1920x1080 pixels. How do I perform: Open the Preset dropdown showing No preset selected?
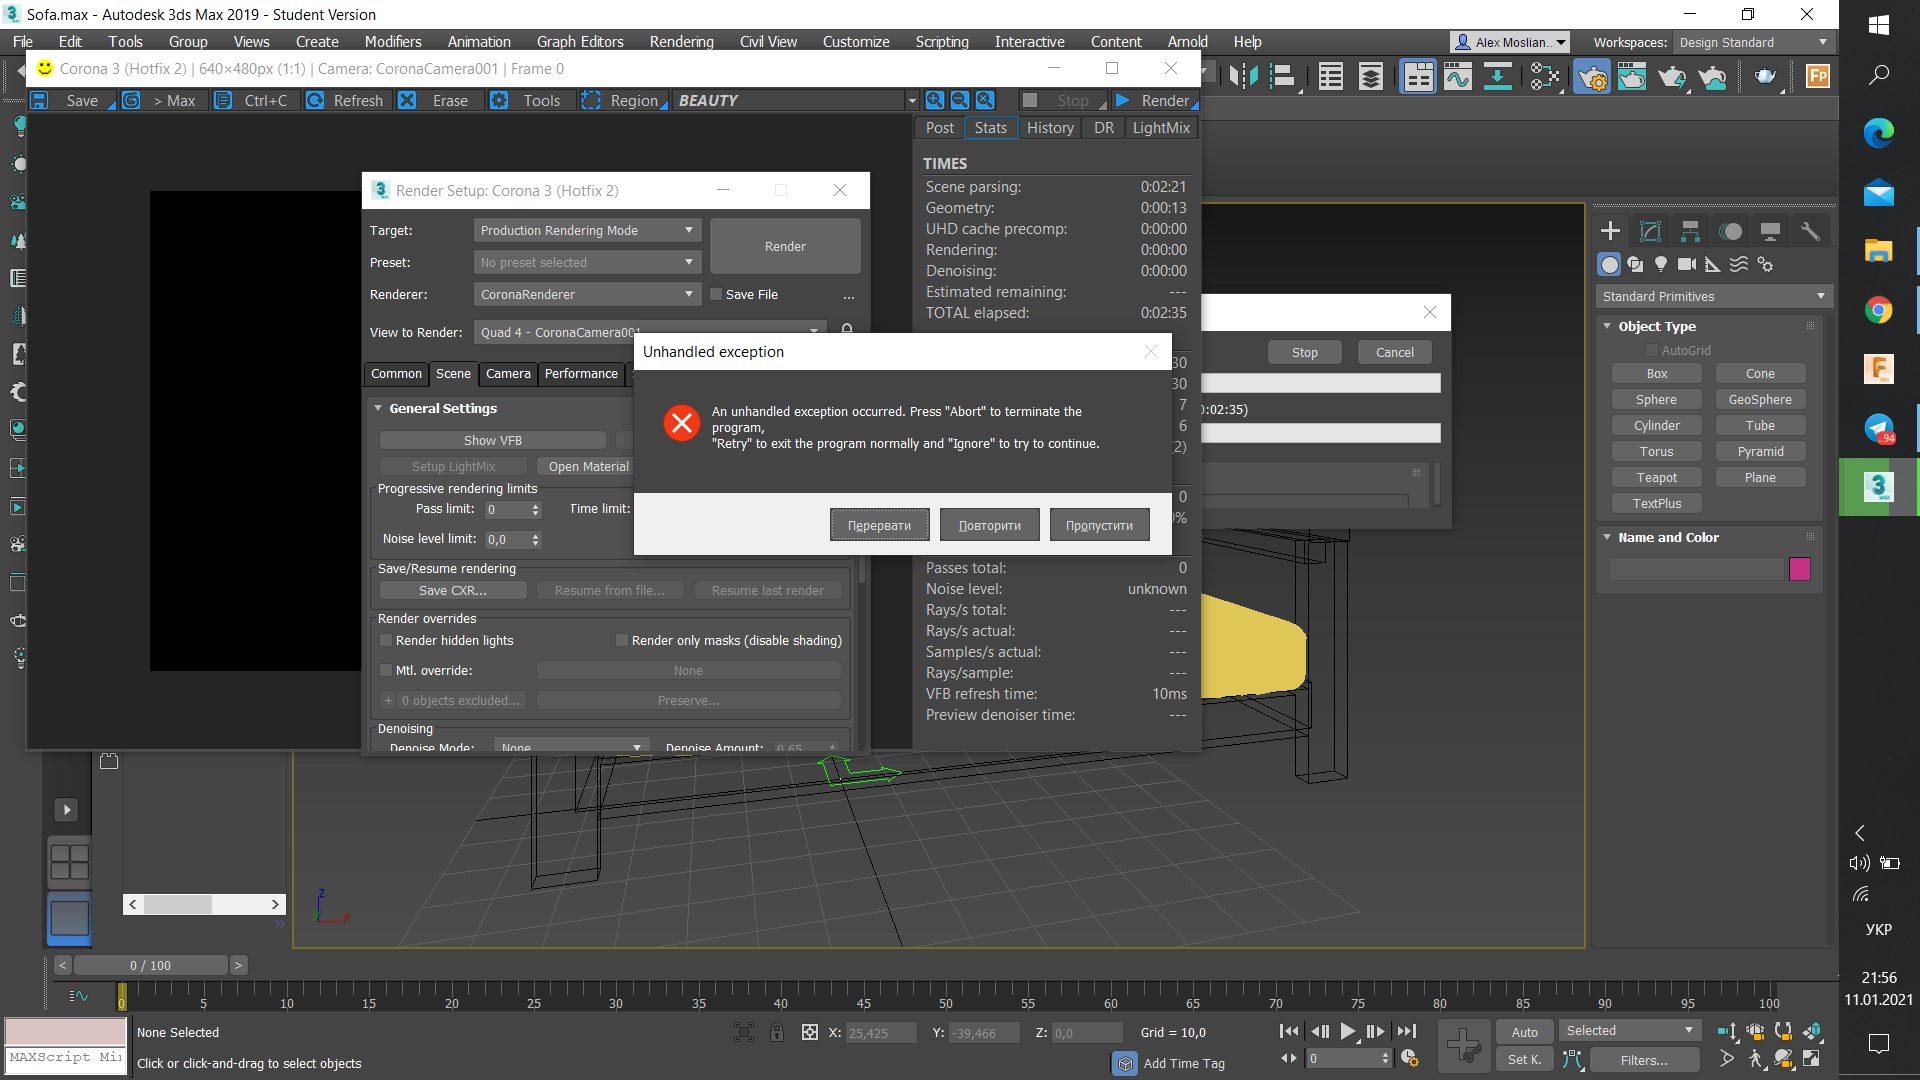point(587,262)
